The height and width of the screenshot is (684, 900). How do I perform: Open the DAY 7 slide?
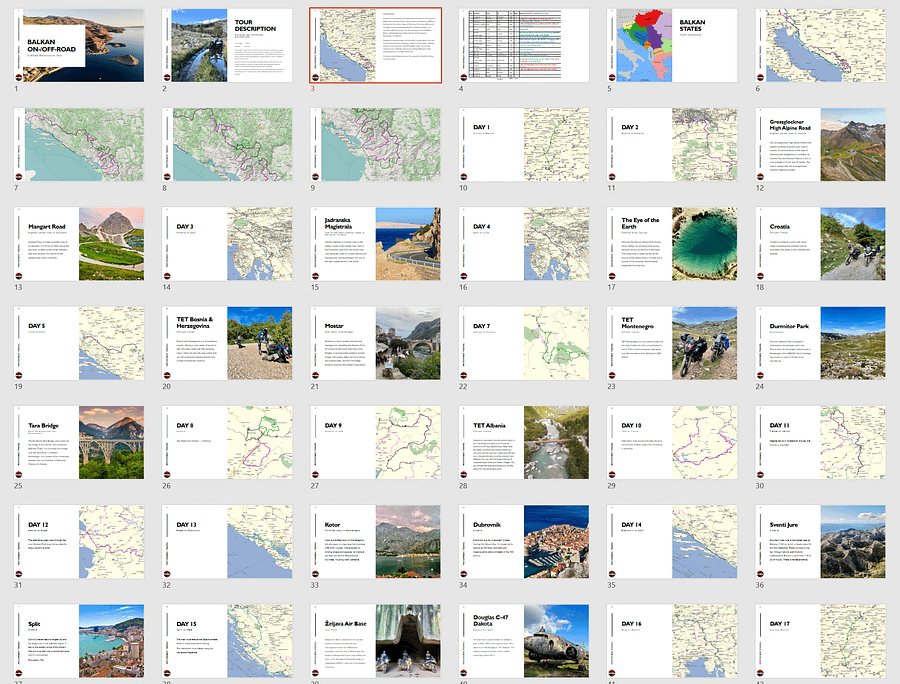click(x=524, y=343)
